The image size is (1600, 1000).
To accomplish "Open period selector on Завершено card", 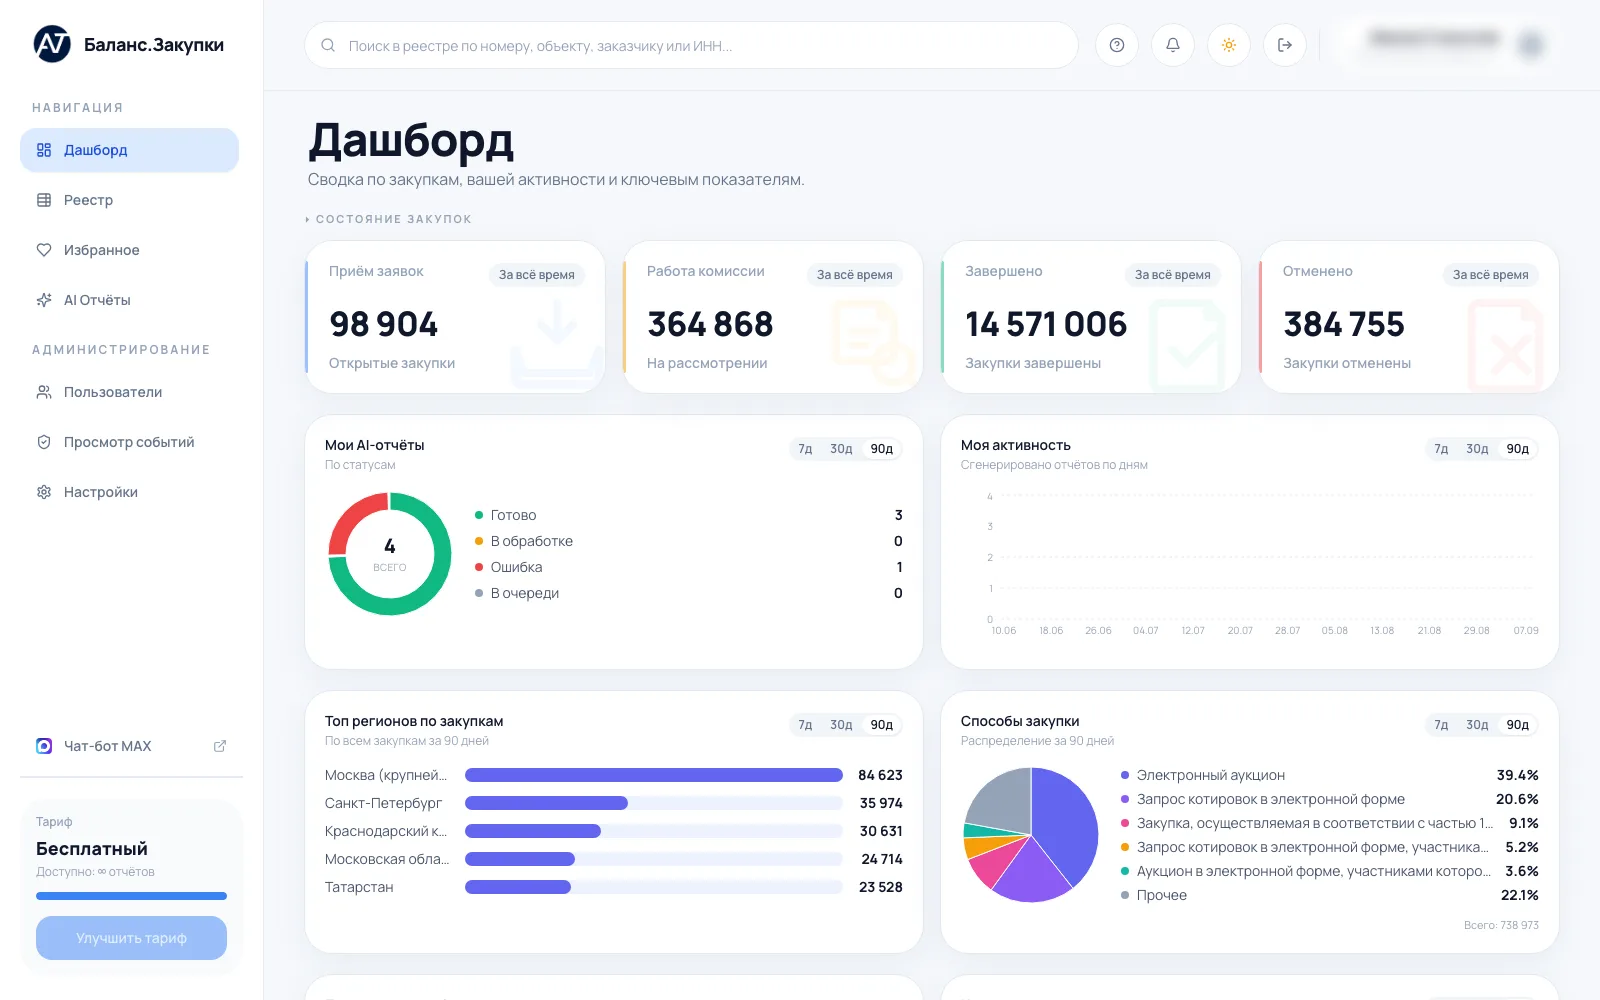I will [x=1173, y=275].
